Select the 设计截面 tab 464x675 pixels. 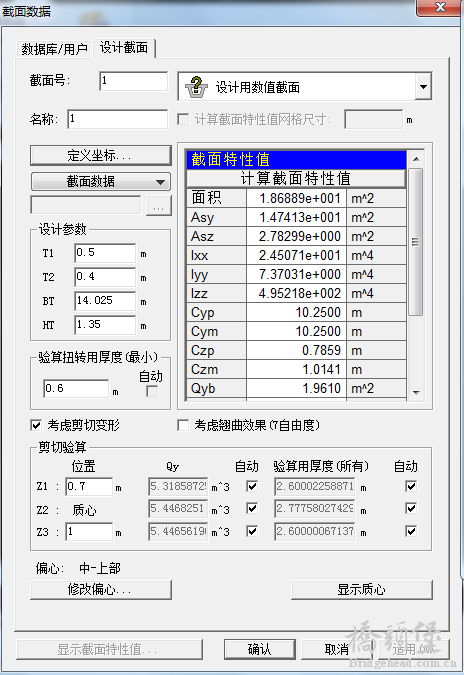point(124,47)
